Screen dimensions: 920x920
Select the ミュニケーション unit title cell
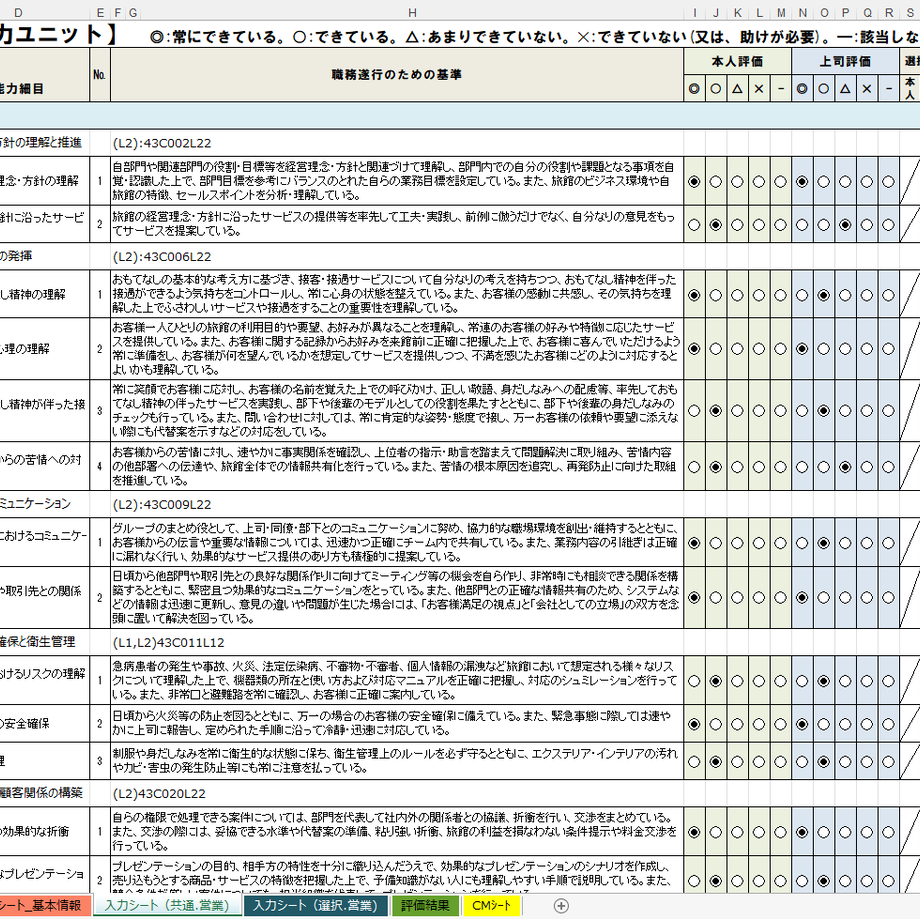pos(45,505)
